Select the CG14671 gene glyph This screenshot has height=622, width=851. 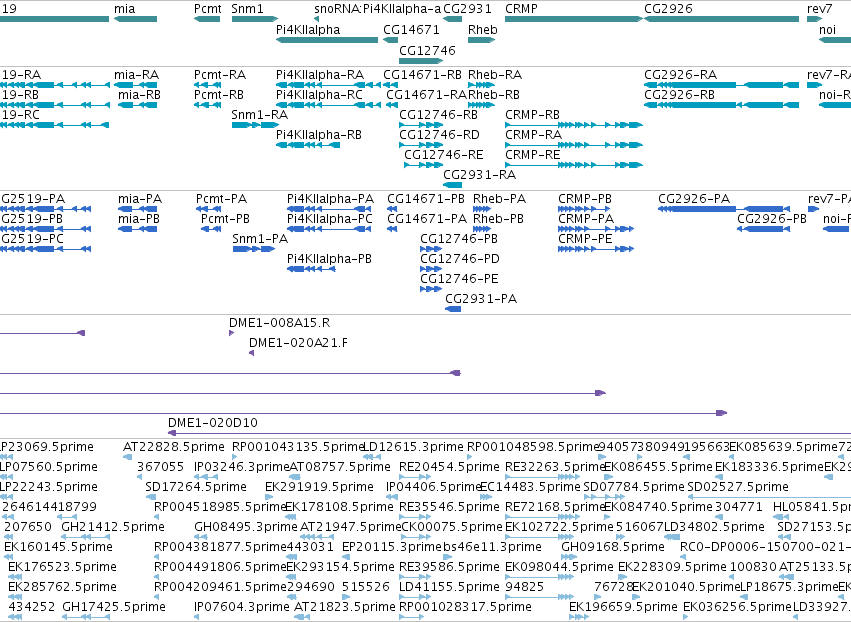pos(390,40)
